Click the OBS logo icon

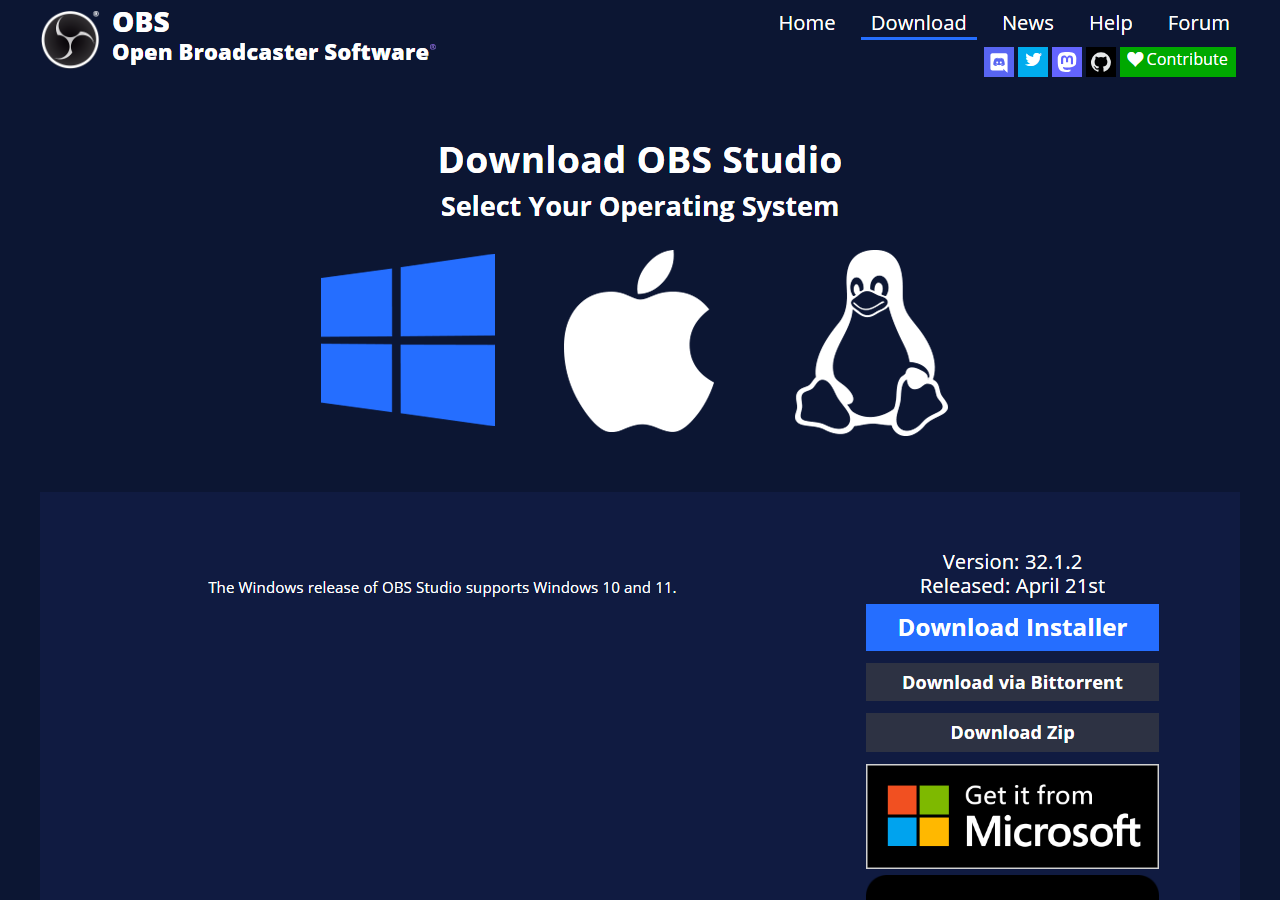pos(70,39)
